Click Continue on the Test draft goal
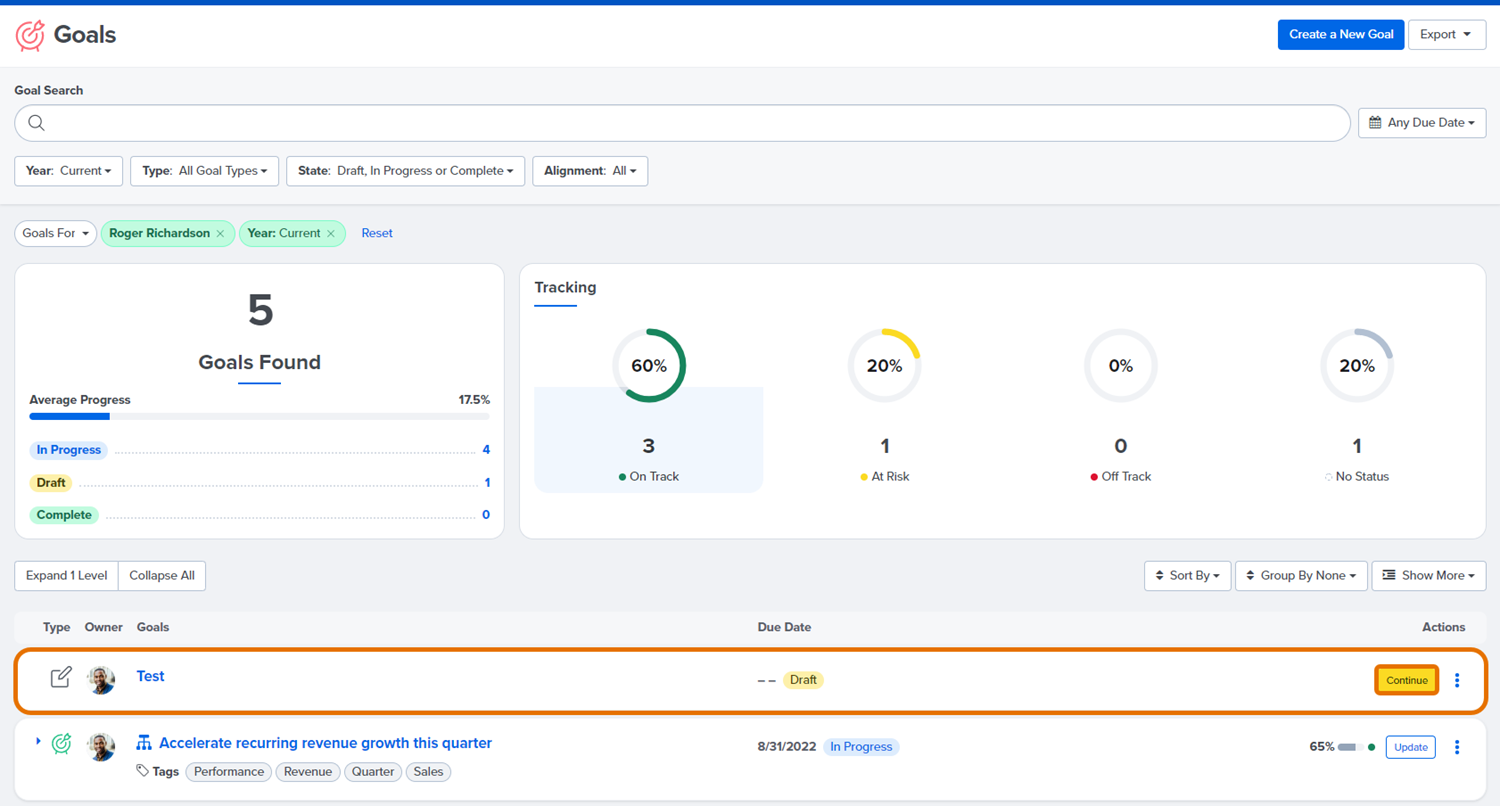1500x806 pixels. [x=1407, y=680]
